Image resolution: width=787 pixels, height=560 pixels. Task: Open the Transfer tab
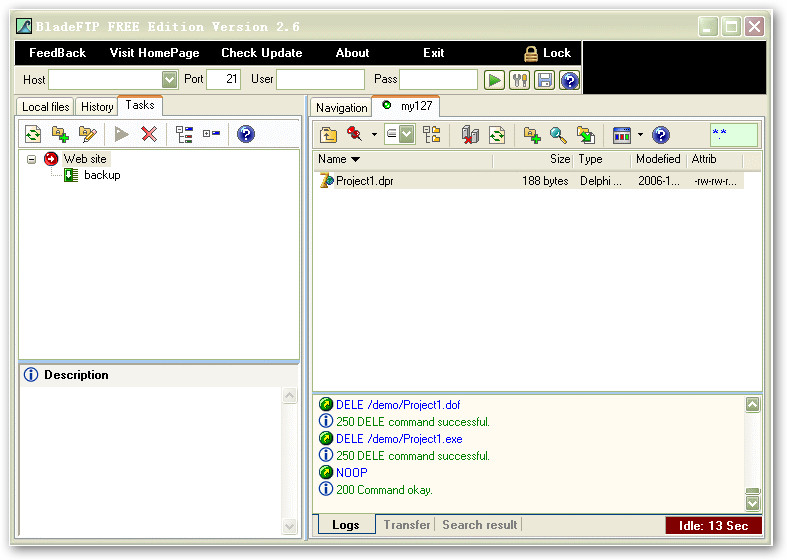pyautogui.click(x=407, y=525)
